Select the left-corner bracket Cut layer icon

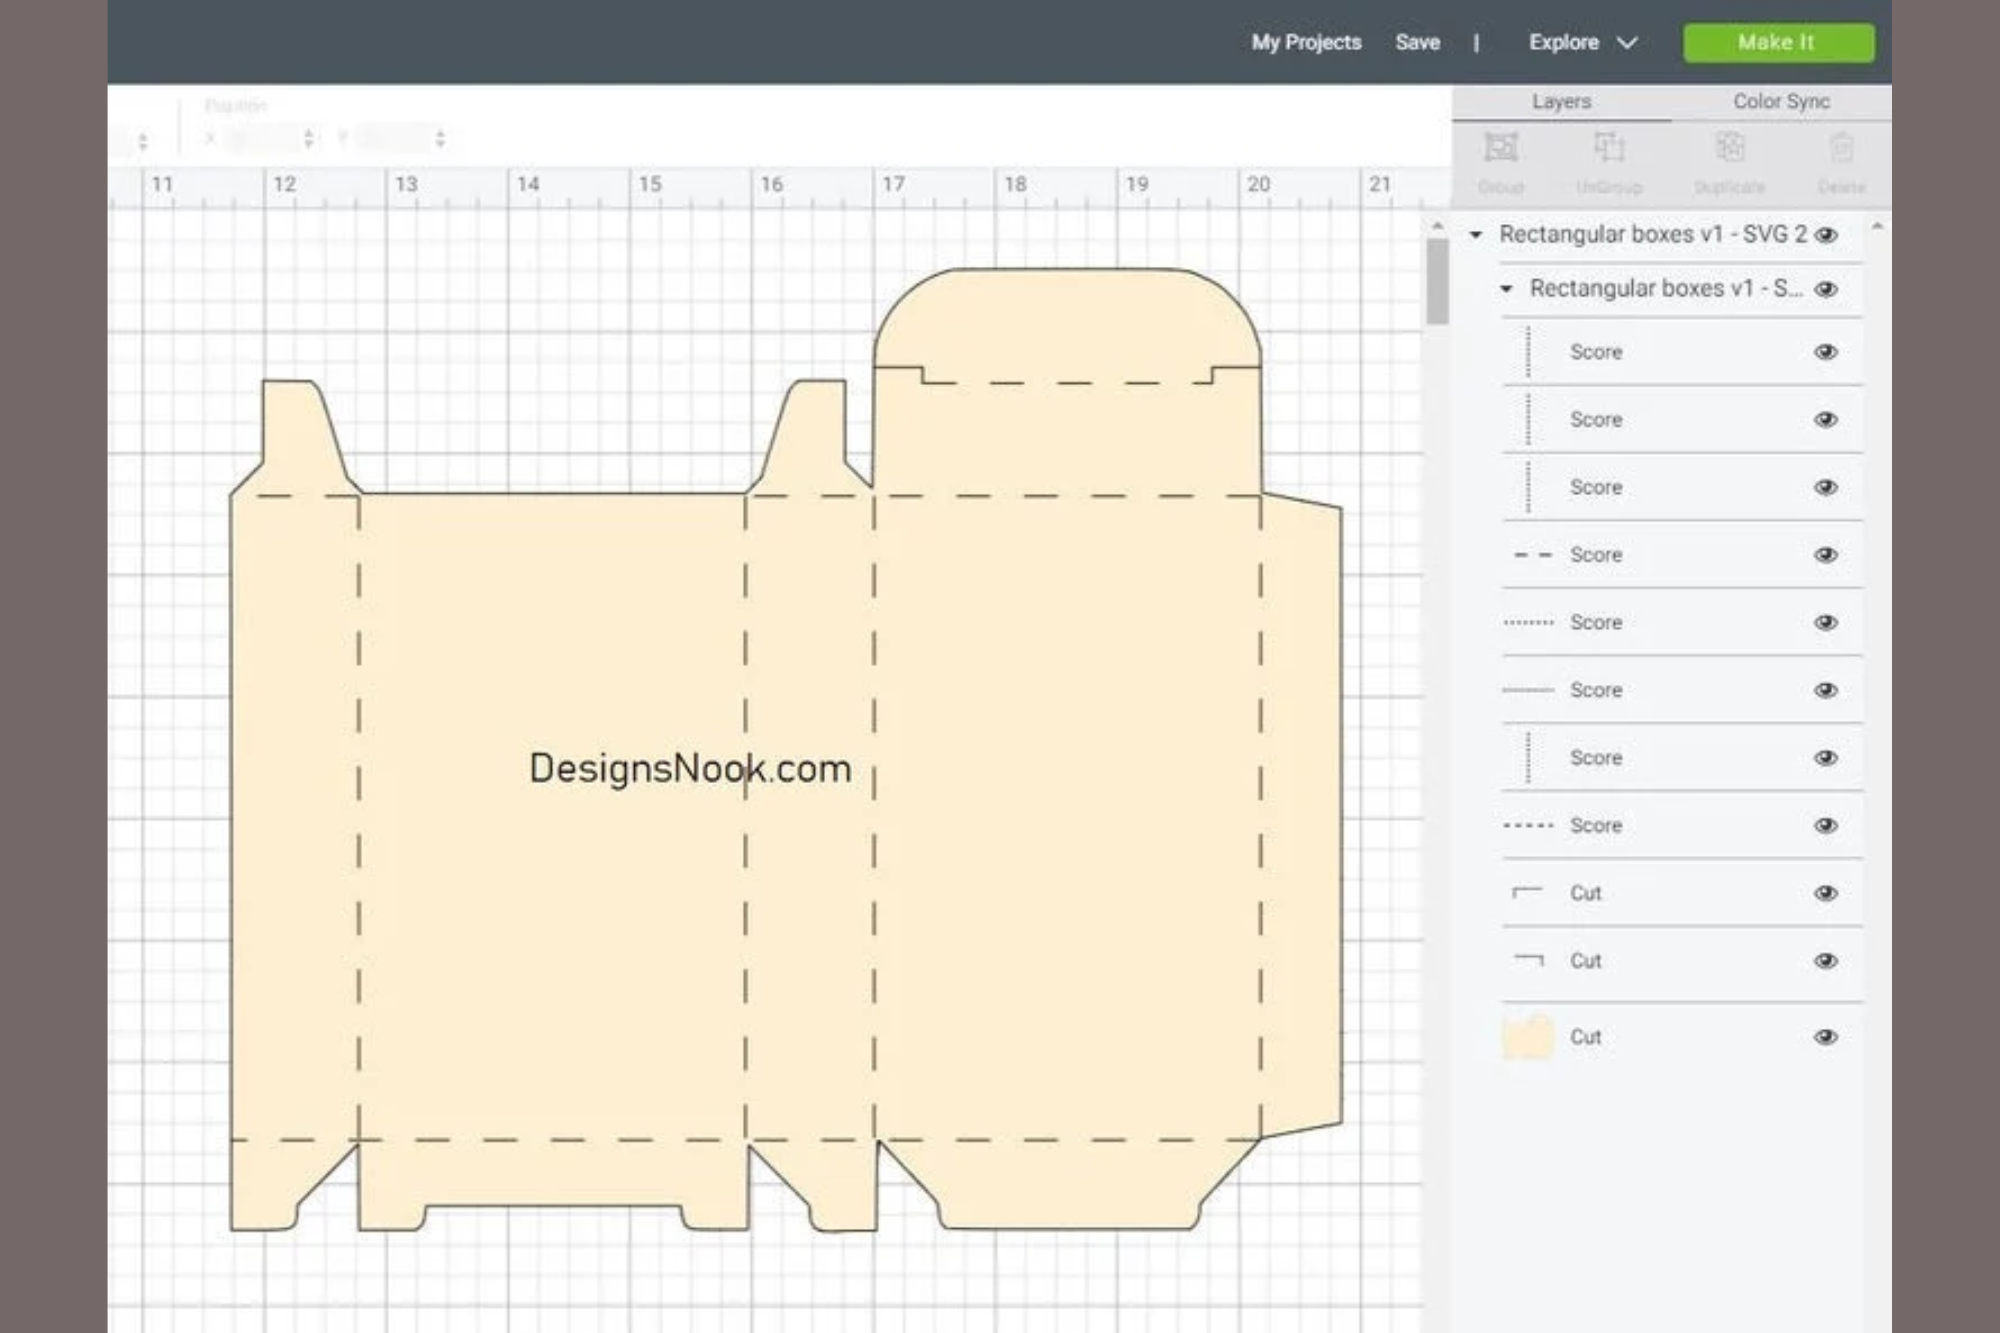click(1527, 892)
